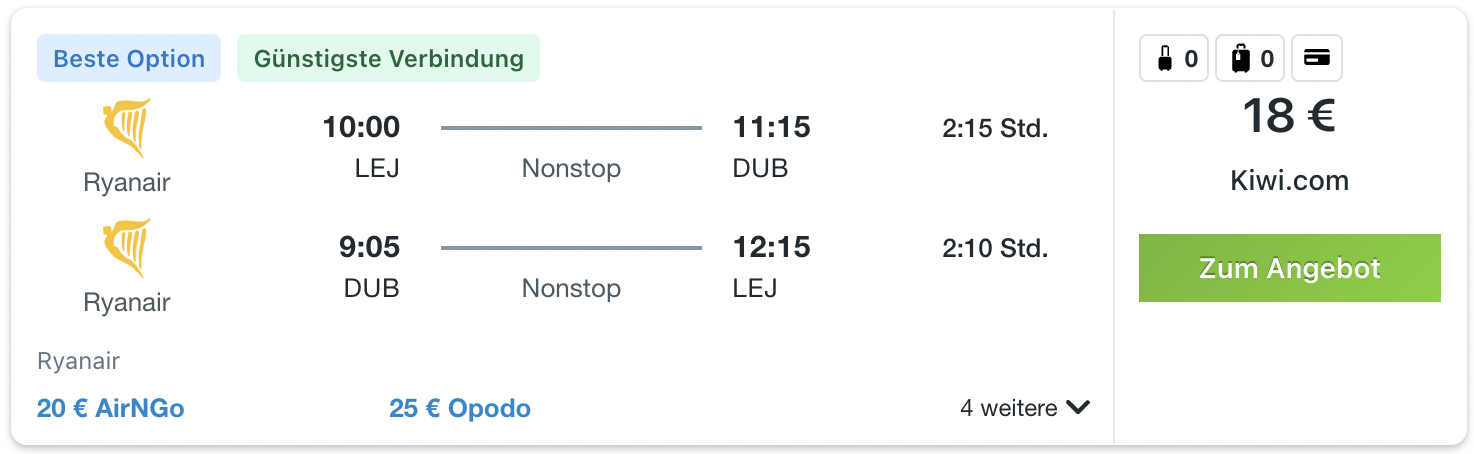
Task: Click the 2:15 Std. duration
Action: (995, 129)
